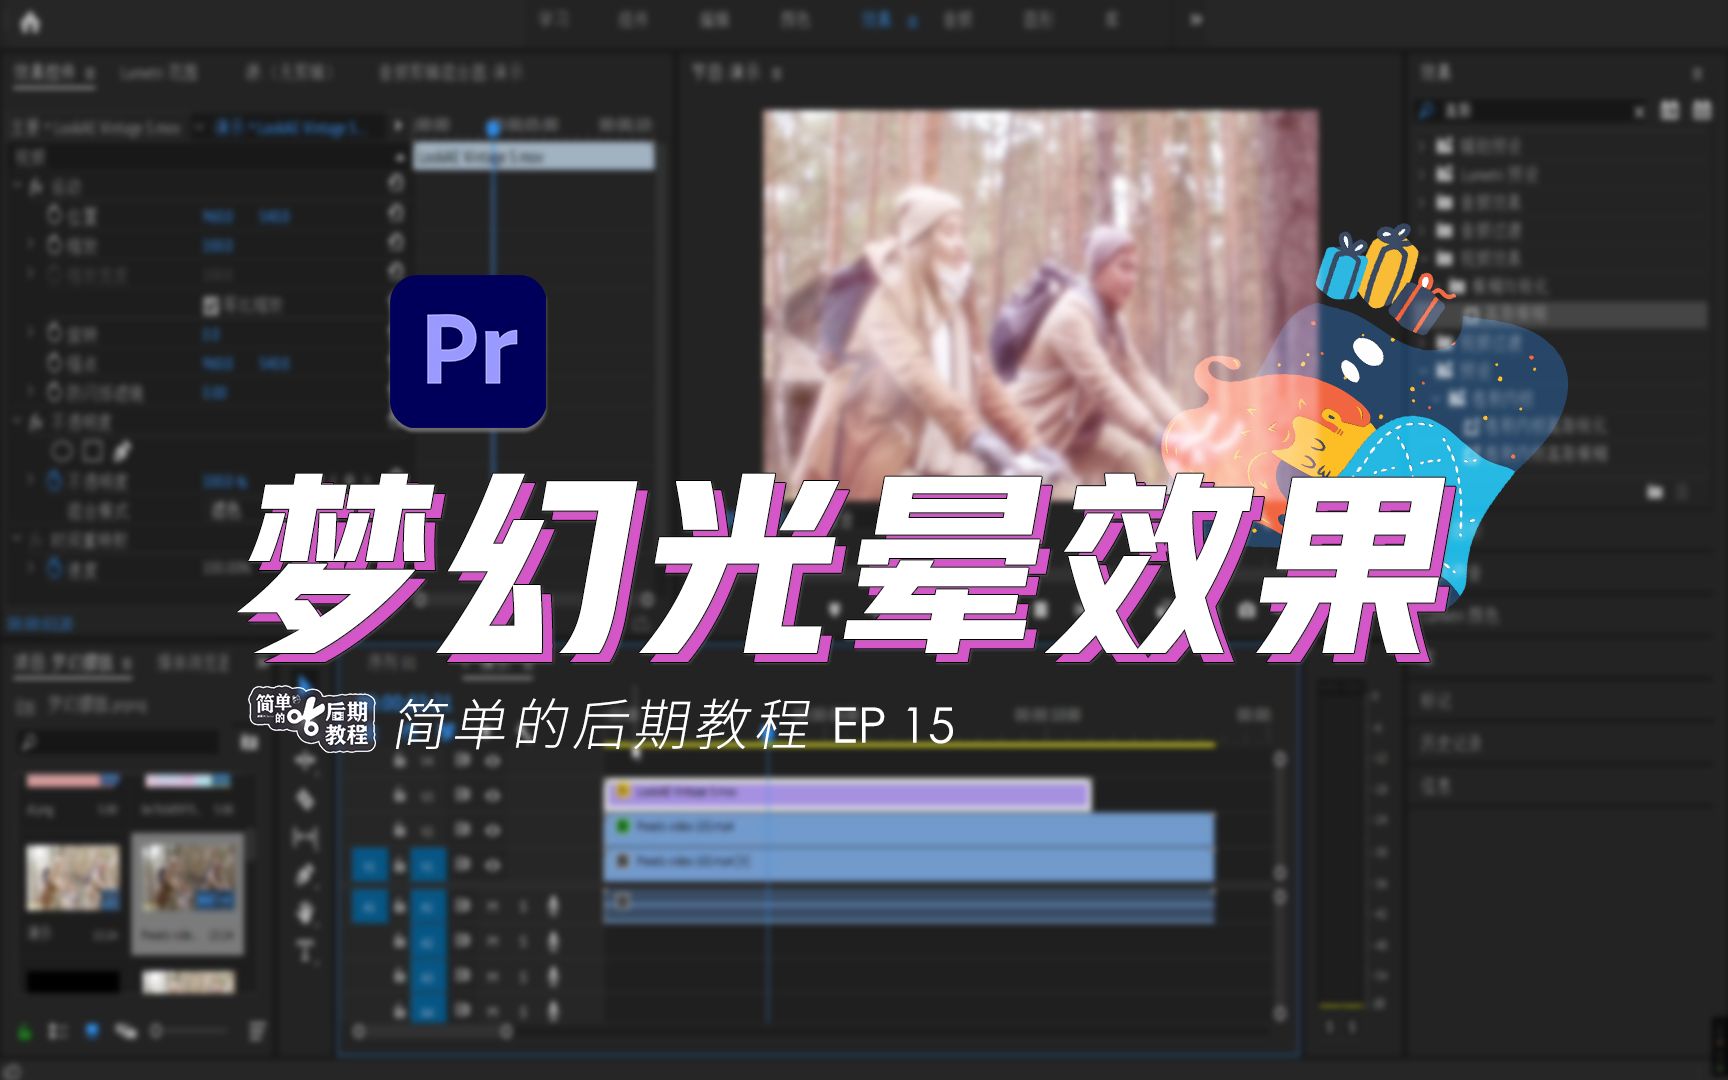Open the Blend Mode dropdown
This screenshot has width=1728, height=1080.
(228, 510)
